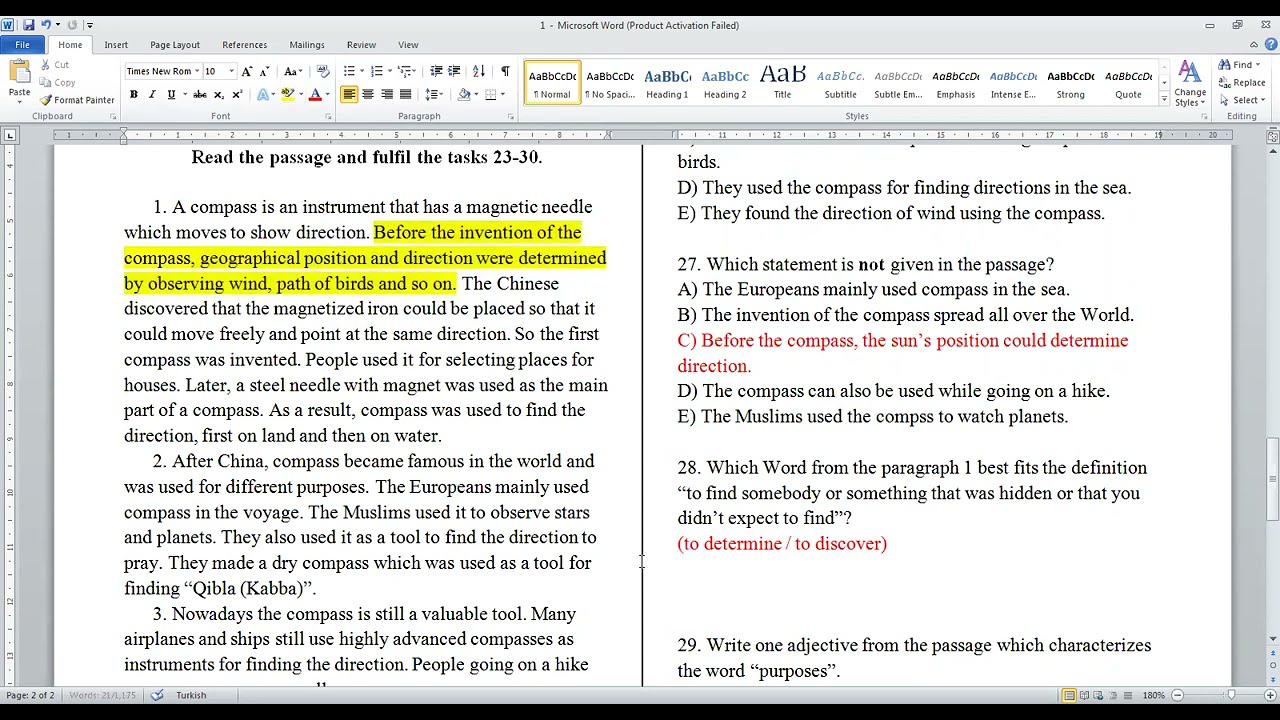This screenshot has height=720, width=1280.
Task: Switch to the References tab
Action: (x=244, y=45)
